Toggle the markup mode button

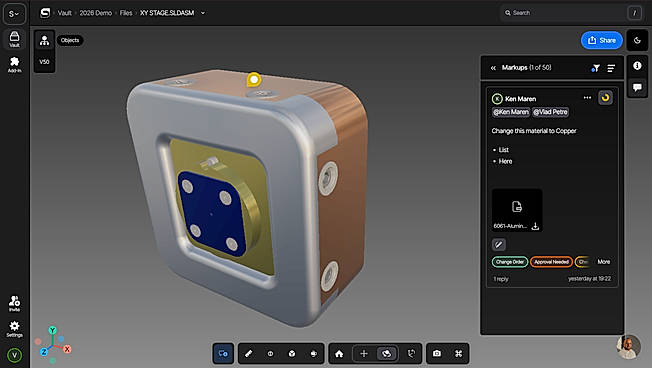click(223, 353)
